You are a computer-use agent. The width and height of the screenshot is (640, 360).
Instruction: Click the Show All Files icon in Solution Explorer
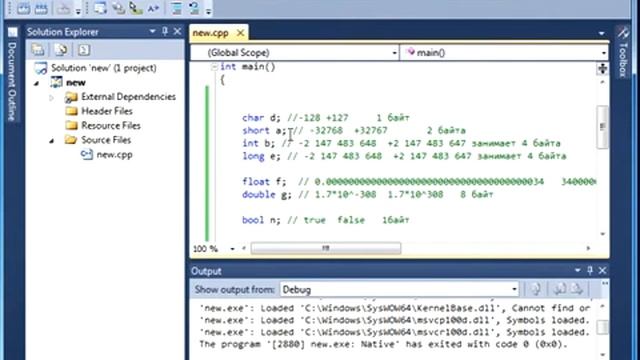pos(61,50)
